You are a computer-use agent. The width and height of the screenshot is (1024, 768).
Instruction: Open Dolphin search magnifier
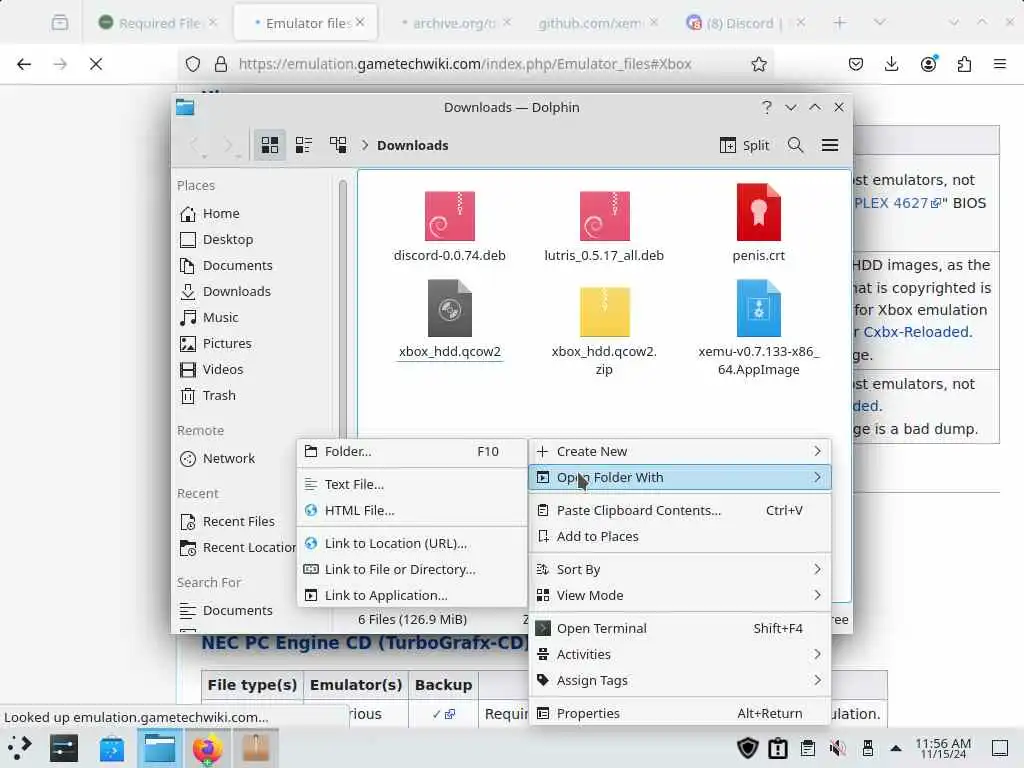(x=795, y=145)
